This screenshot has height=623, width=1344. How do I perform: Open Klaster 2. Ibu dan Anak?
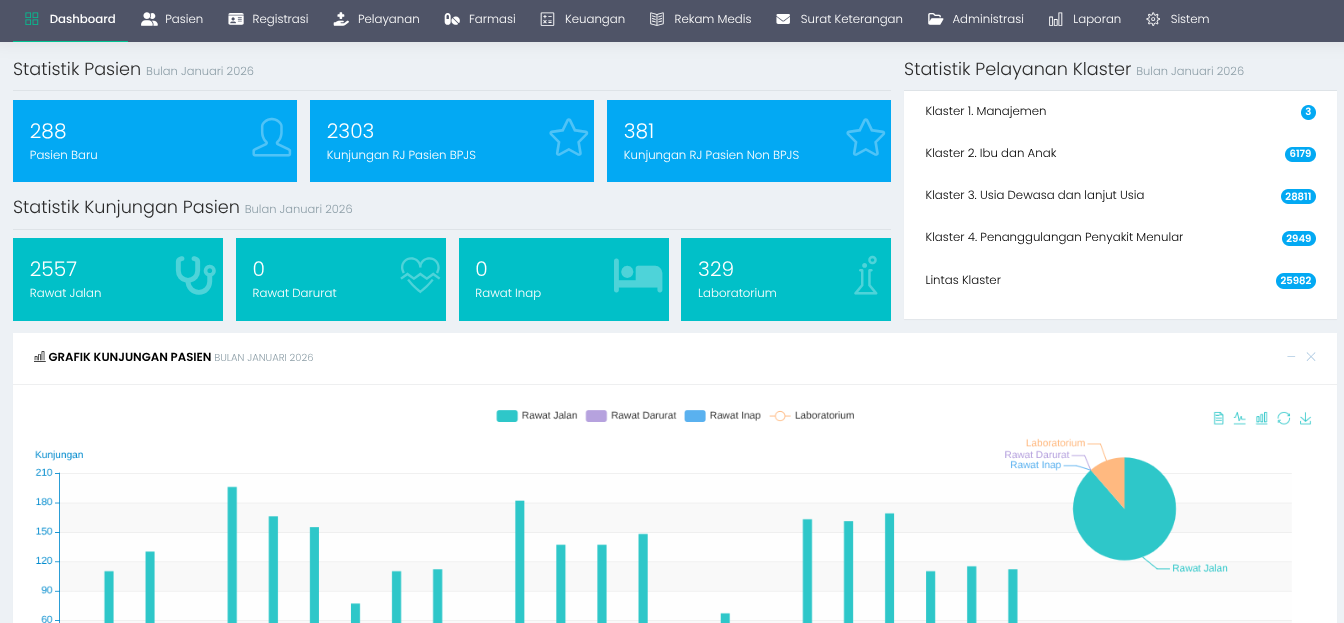[991, 153]
